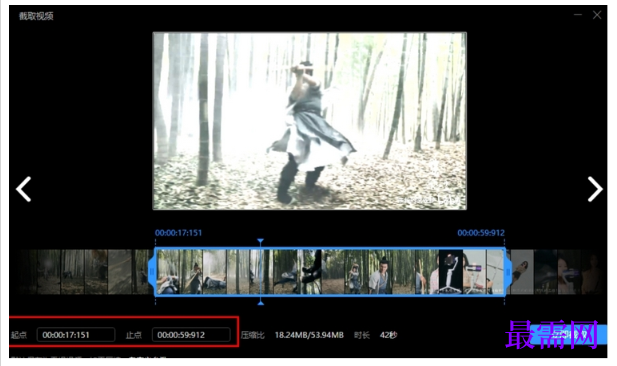Click the 18.24MB/53.94MB compression value
The width and height of the screenshot is (617, 366).
309,335
